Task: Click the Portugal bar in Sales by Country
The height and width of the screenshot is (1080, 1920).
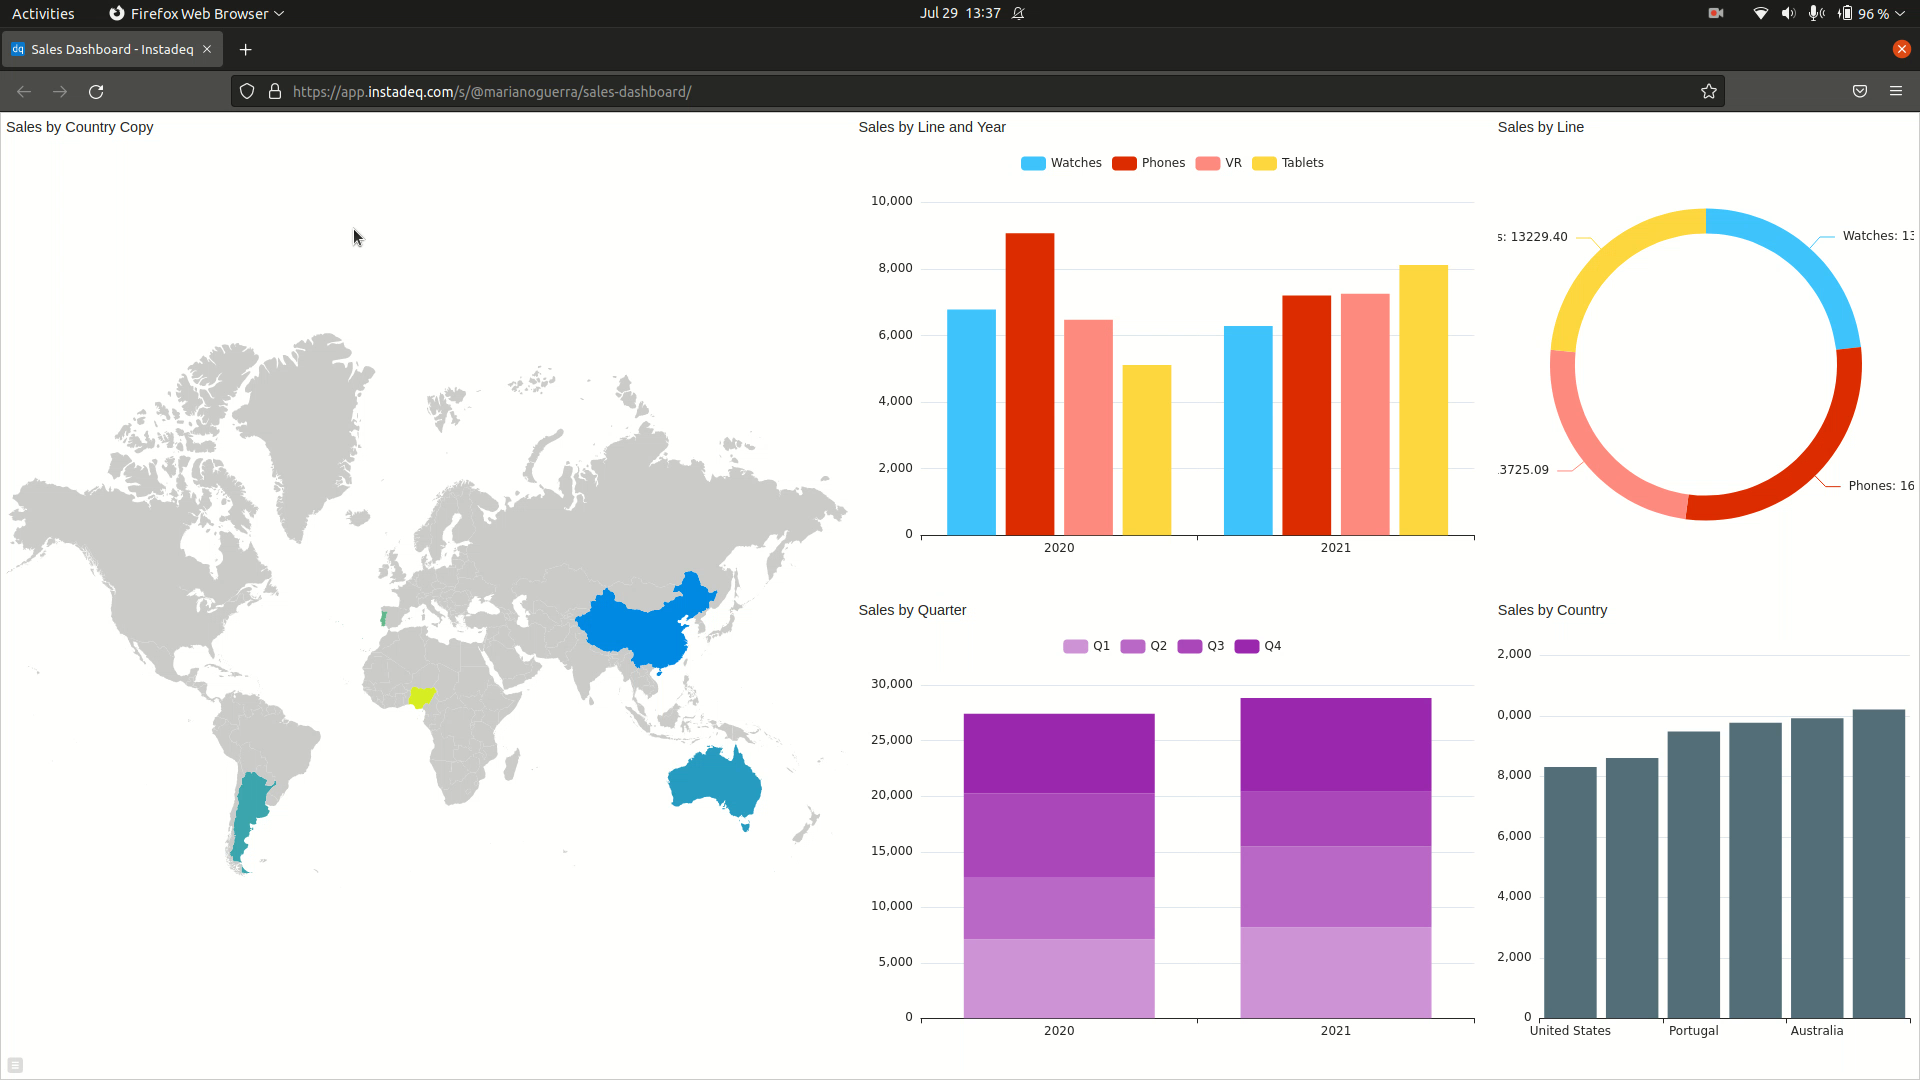Action: [1694, 875]
